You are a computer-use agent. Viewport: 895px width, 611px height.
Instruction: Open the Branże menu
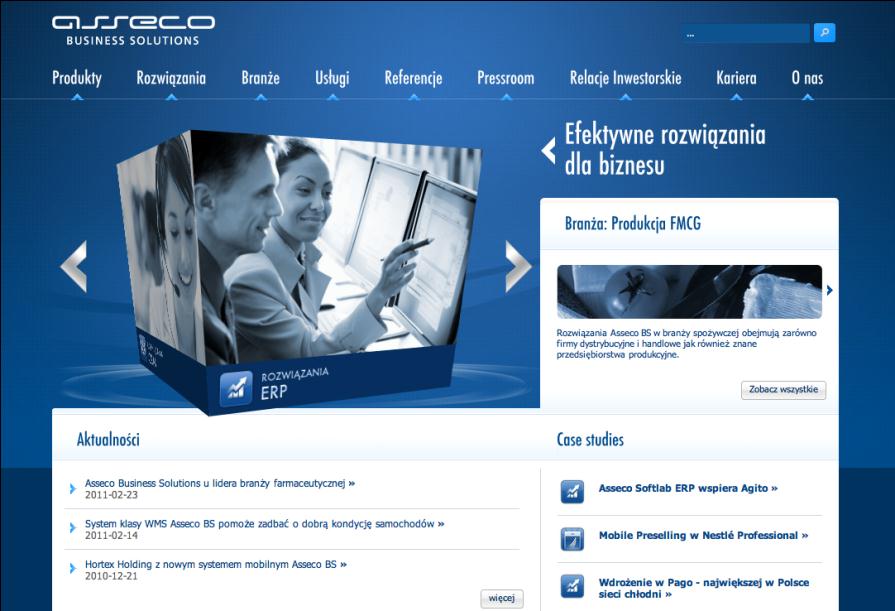click(x=260, y=78)
